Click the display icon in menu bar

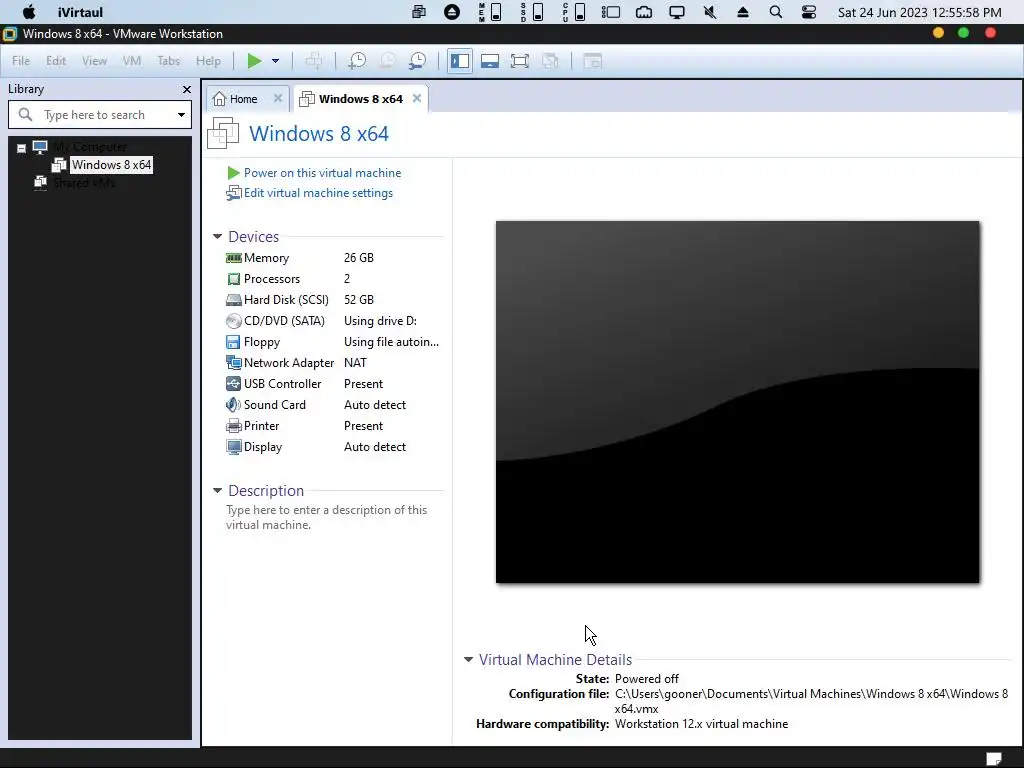[x=677, y=12]
